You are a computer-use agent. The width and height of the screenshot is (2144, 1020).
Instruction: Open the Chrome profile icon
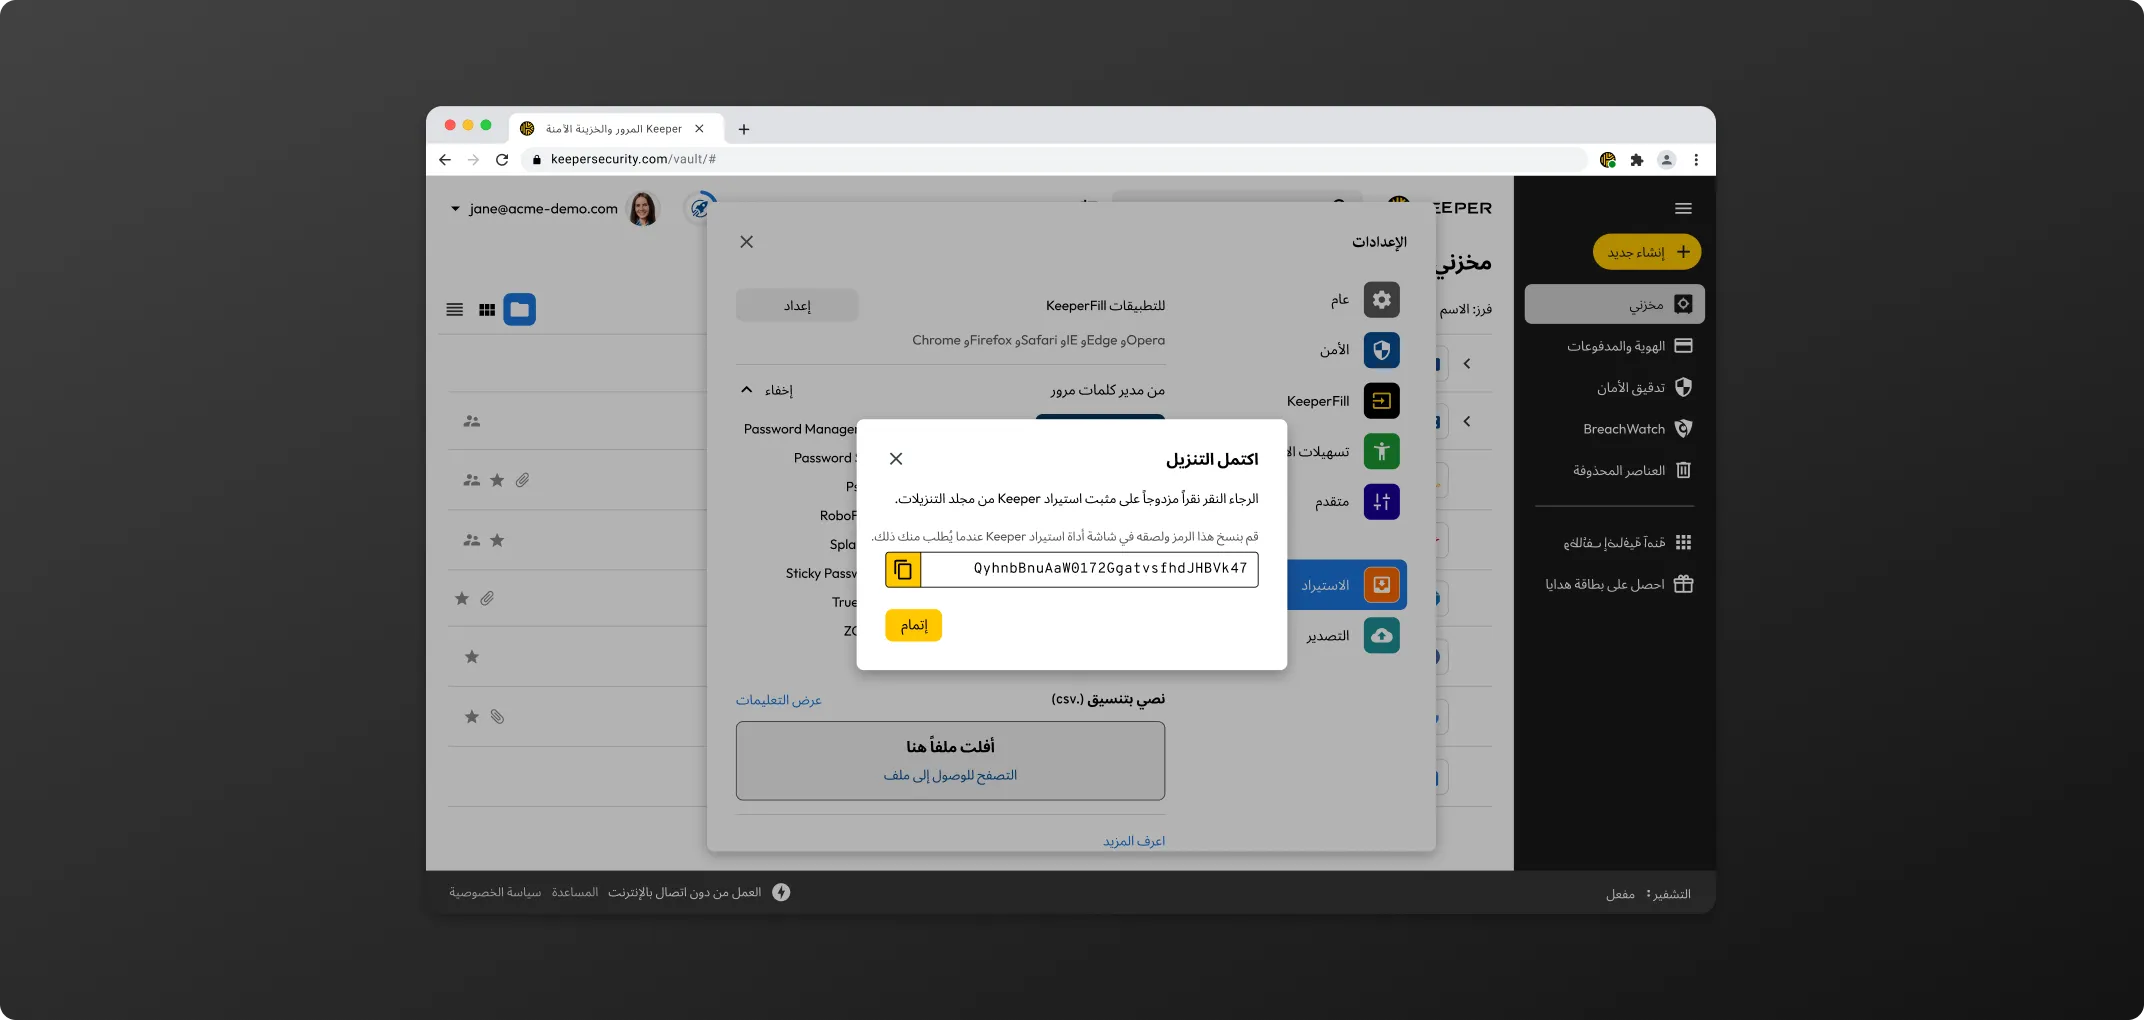pyautogui.click(x=1667, y=160)
